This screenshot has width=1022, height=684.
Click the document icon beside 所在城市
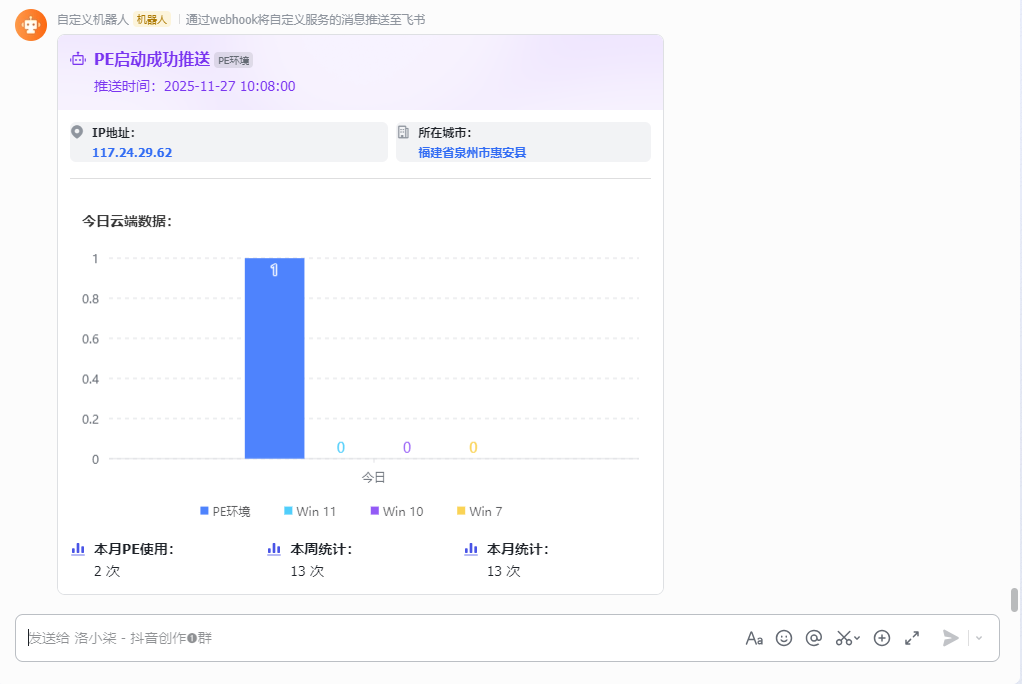(403, 131)
